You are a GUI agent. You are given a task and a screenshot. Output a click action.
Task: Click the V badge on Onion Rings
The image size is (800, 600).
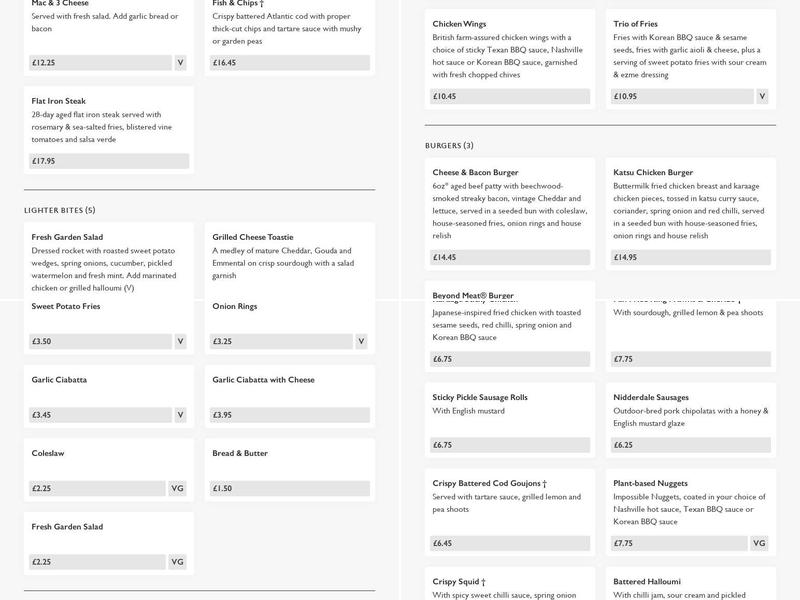pos(361,341)
